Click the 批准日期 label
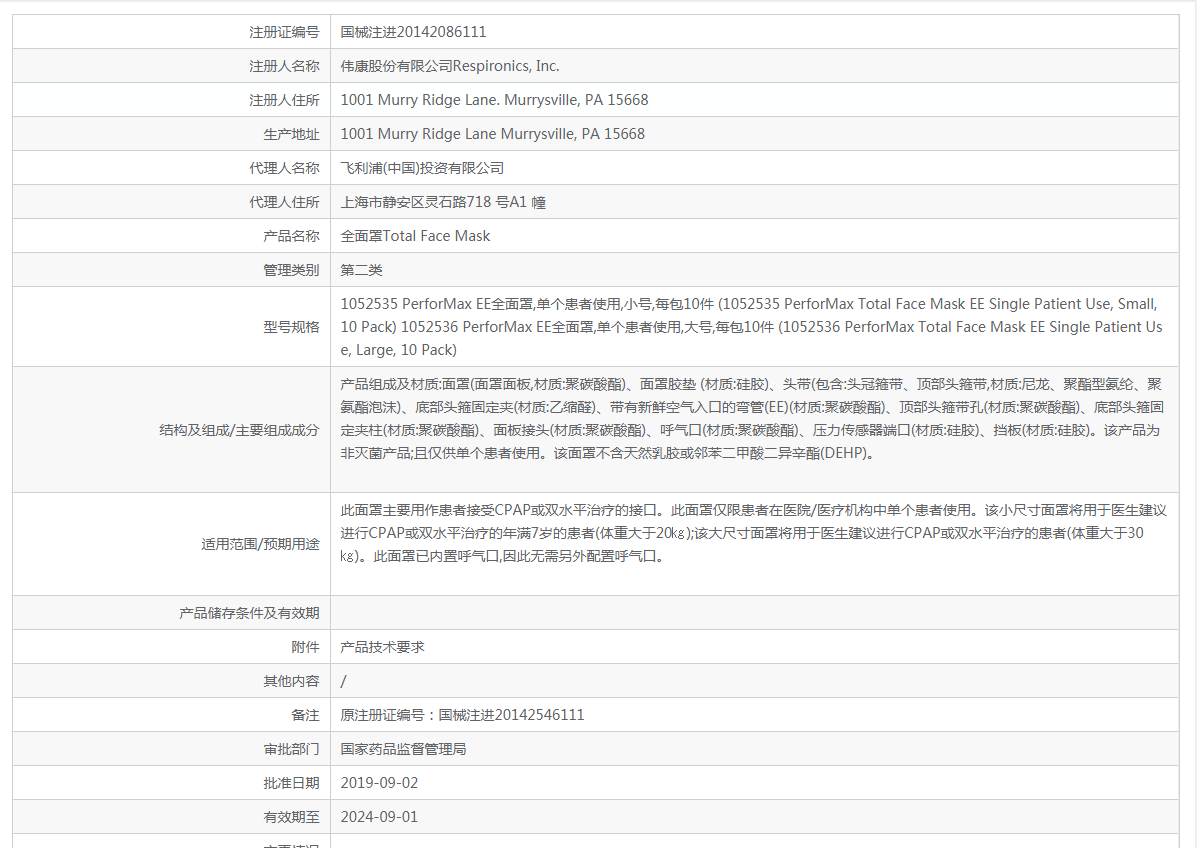Viewport: 1197px width, 848px height. (x=292, y=783)
